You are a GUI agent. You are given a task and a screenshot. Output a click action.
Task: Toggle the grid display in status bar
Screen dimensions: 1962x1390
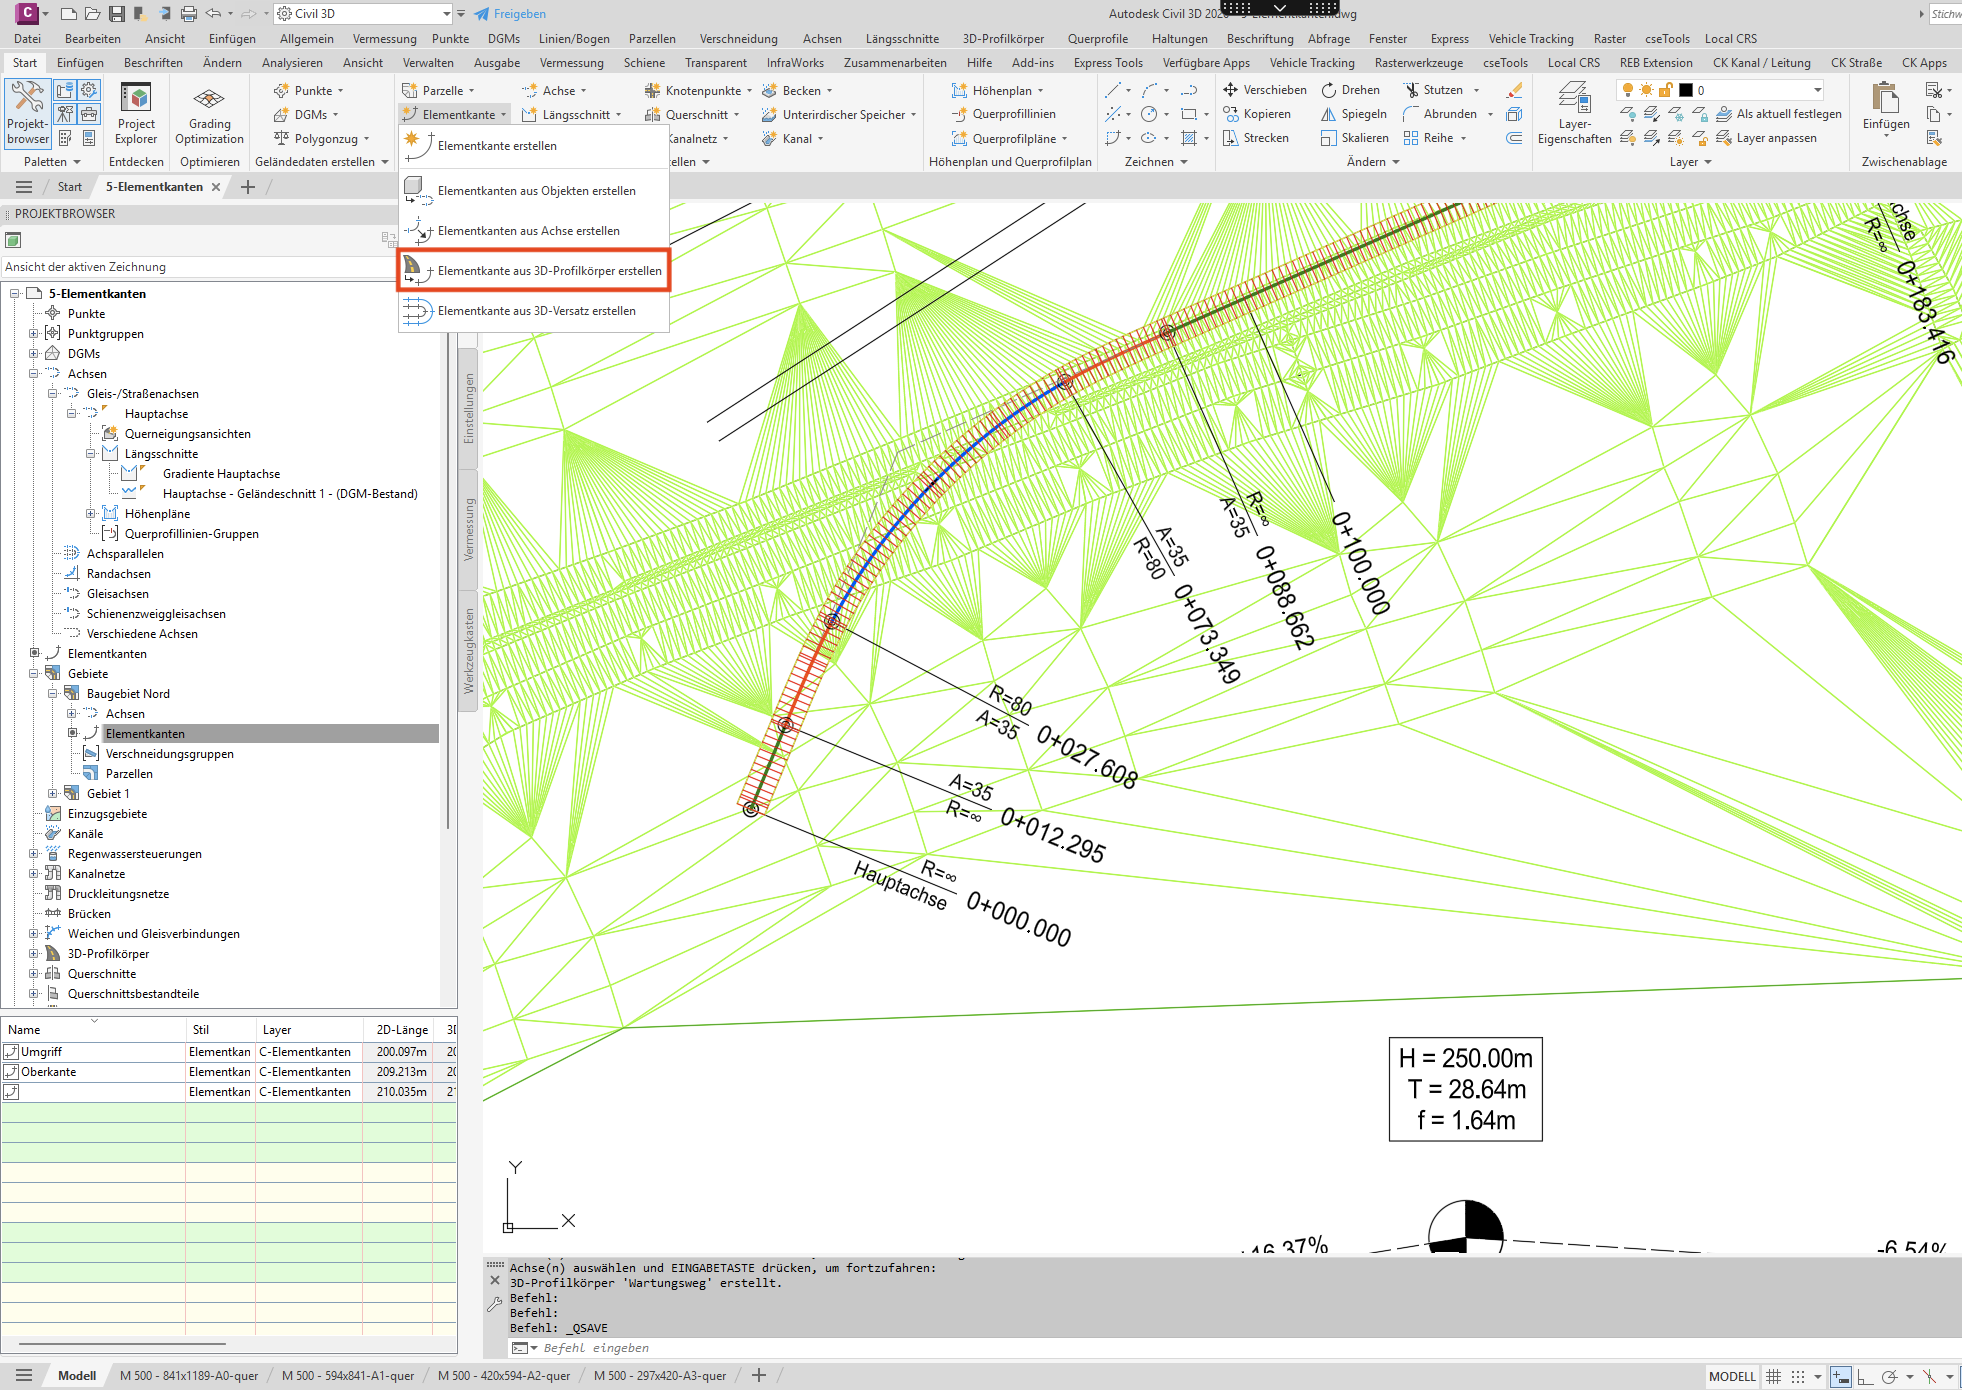click(1773, 1377)
